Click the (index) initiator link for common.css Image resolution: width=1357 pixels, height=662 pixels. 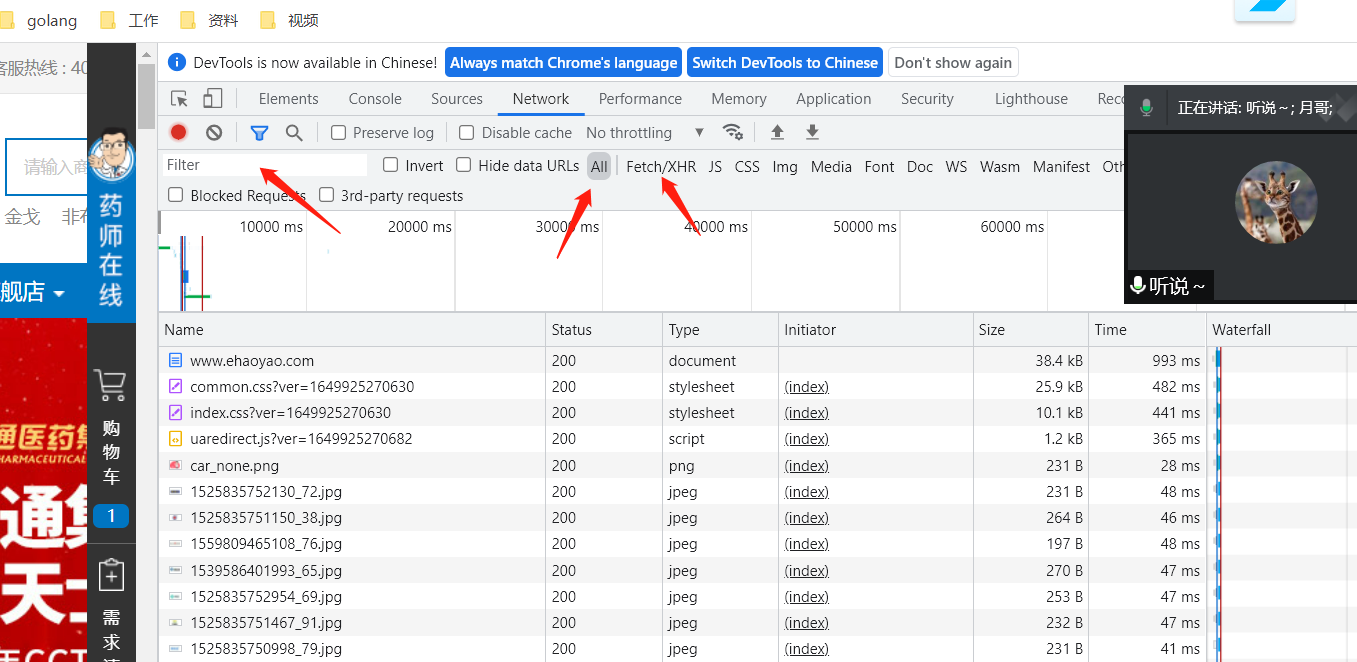pyautogui.click(x=806, y=386)
